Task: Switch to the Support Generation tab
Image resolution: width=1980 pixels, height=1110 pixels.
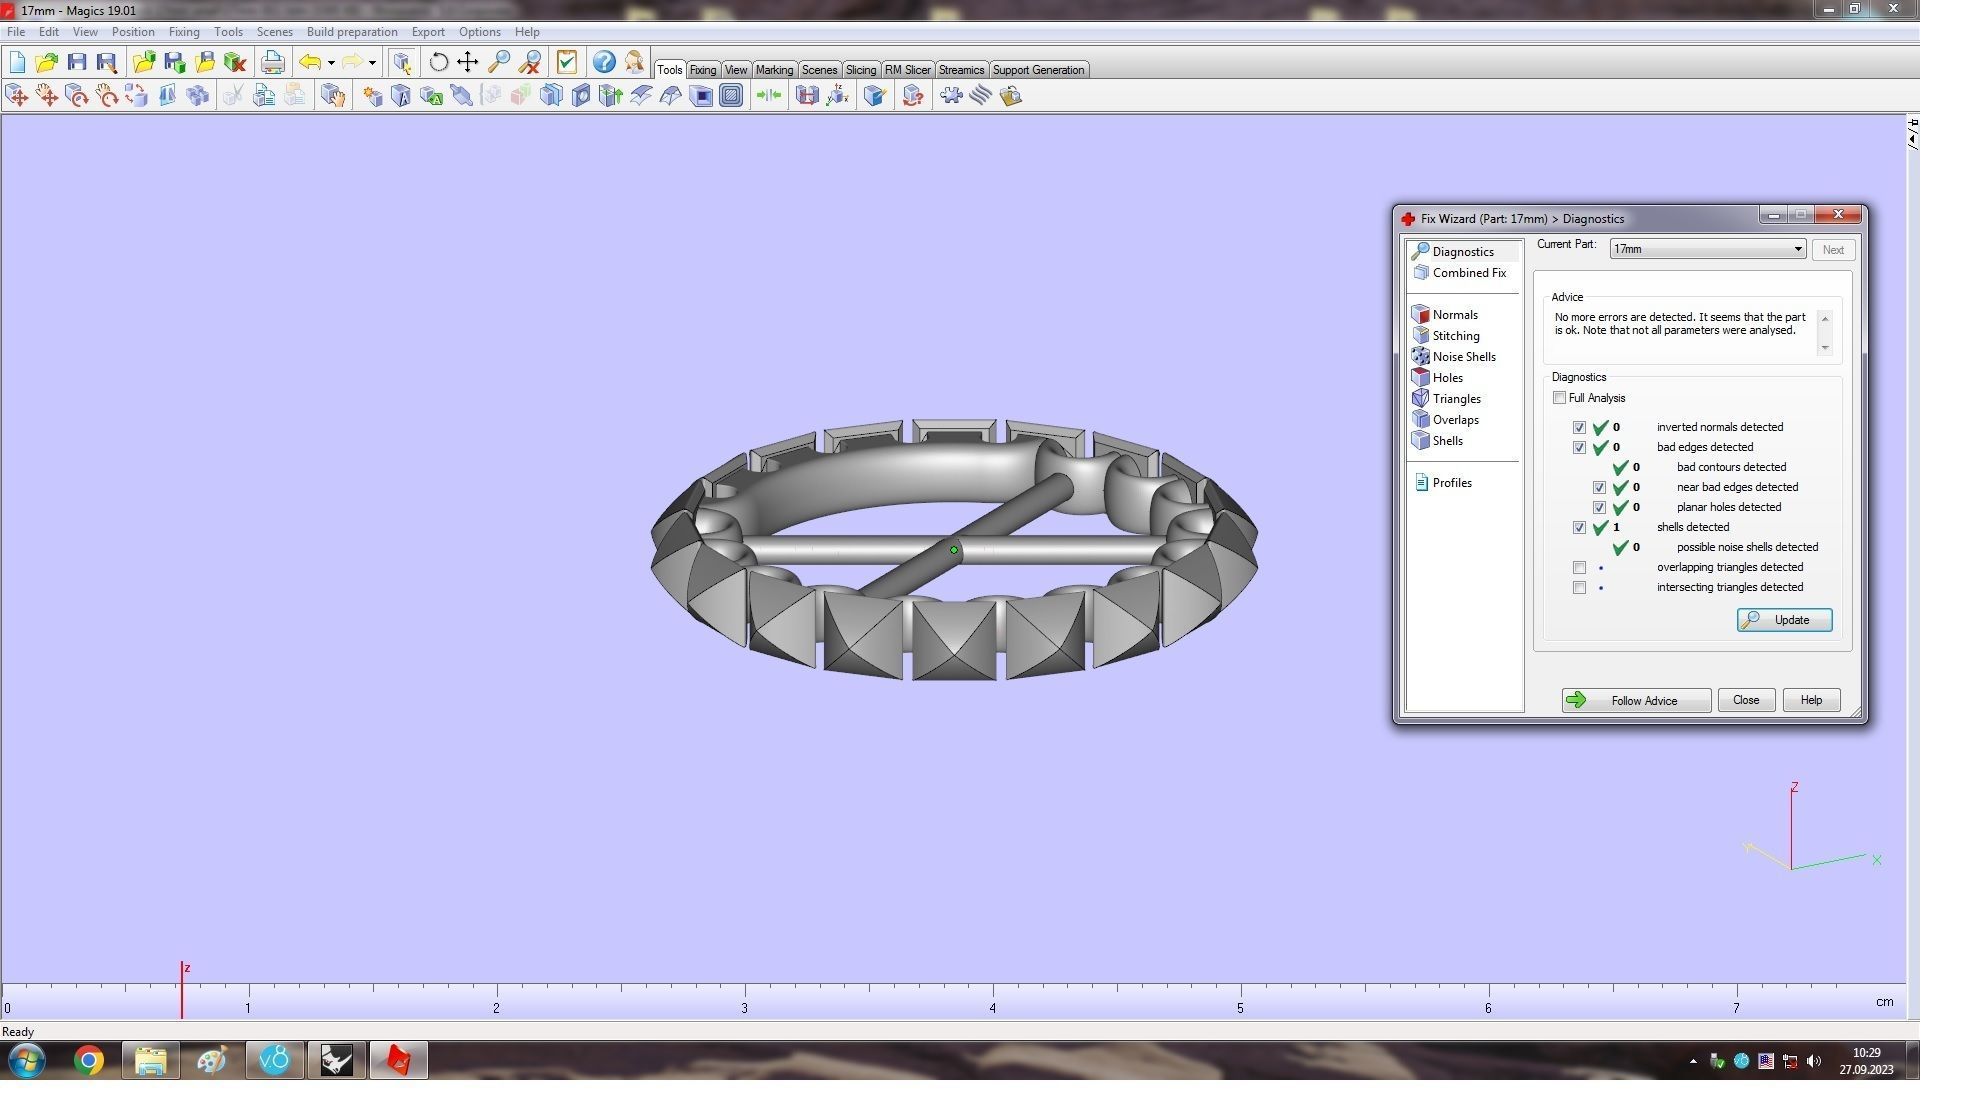Action: pyautogui.click(x=1037, y=70)
